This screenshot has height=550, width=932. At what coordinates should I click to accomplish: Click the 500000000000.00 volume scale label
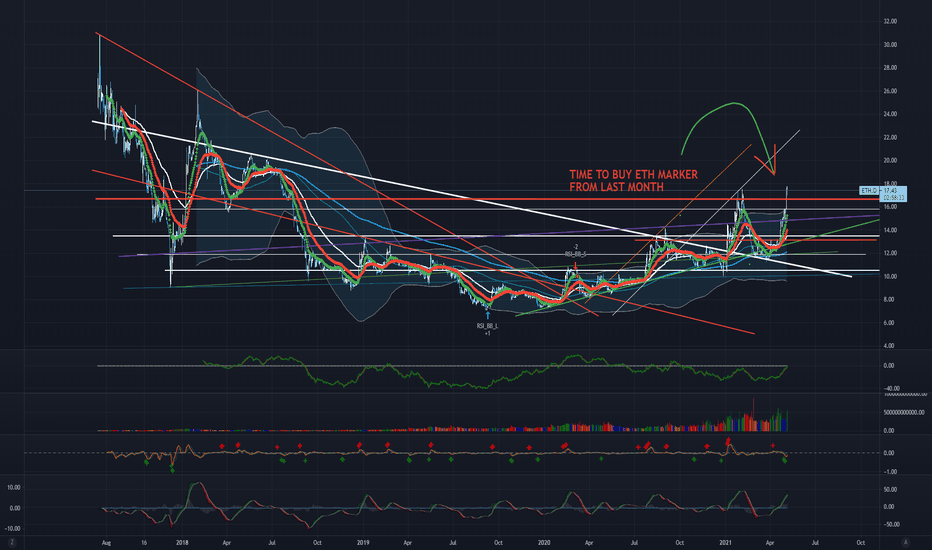click(904, 412)
